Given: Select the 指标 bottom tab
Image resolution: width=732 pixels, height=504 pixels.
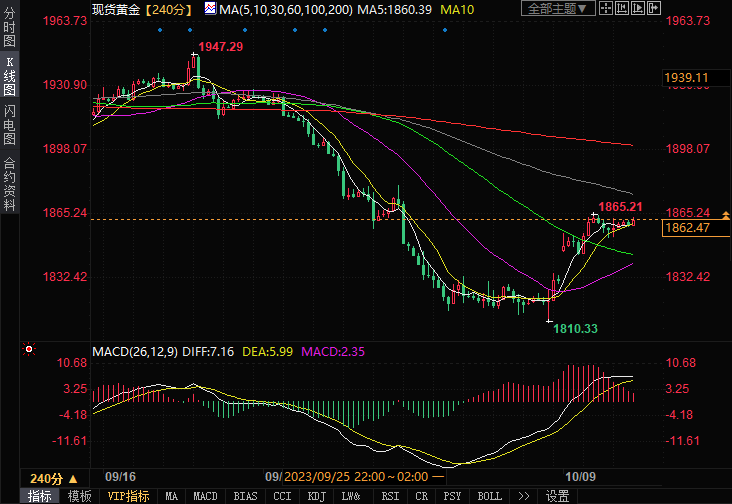Looking at the screenshot, I should click(40, 496).
